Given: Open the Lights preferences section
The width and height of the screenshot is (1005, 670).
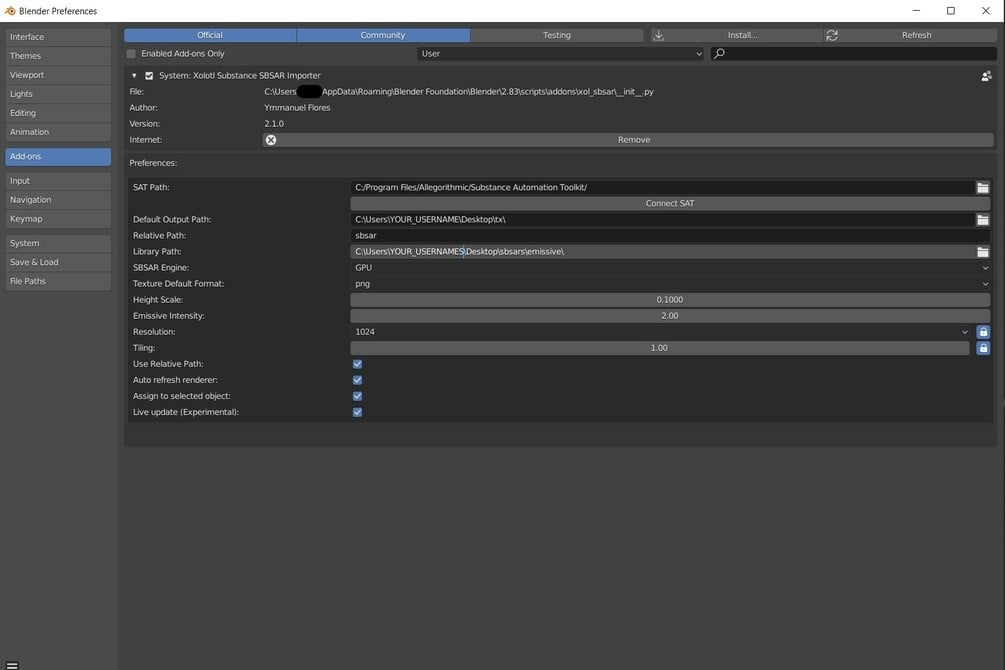Looking at the screenshot, I should pyautogui.click(x=58, y=94).
